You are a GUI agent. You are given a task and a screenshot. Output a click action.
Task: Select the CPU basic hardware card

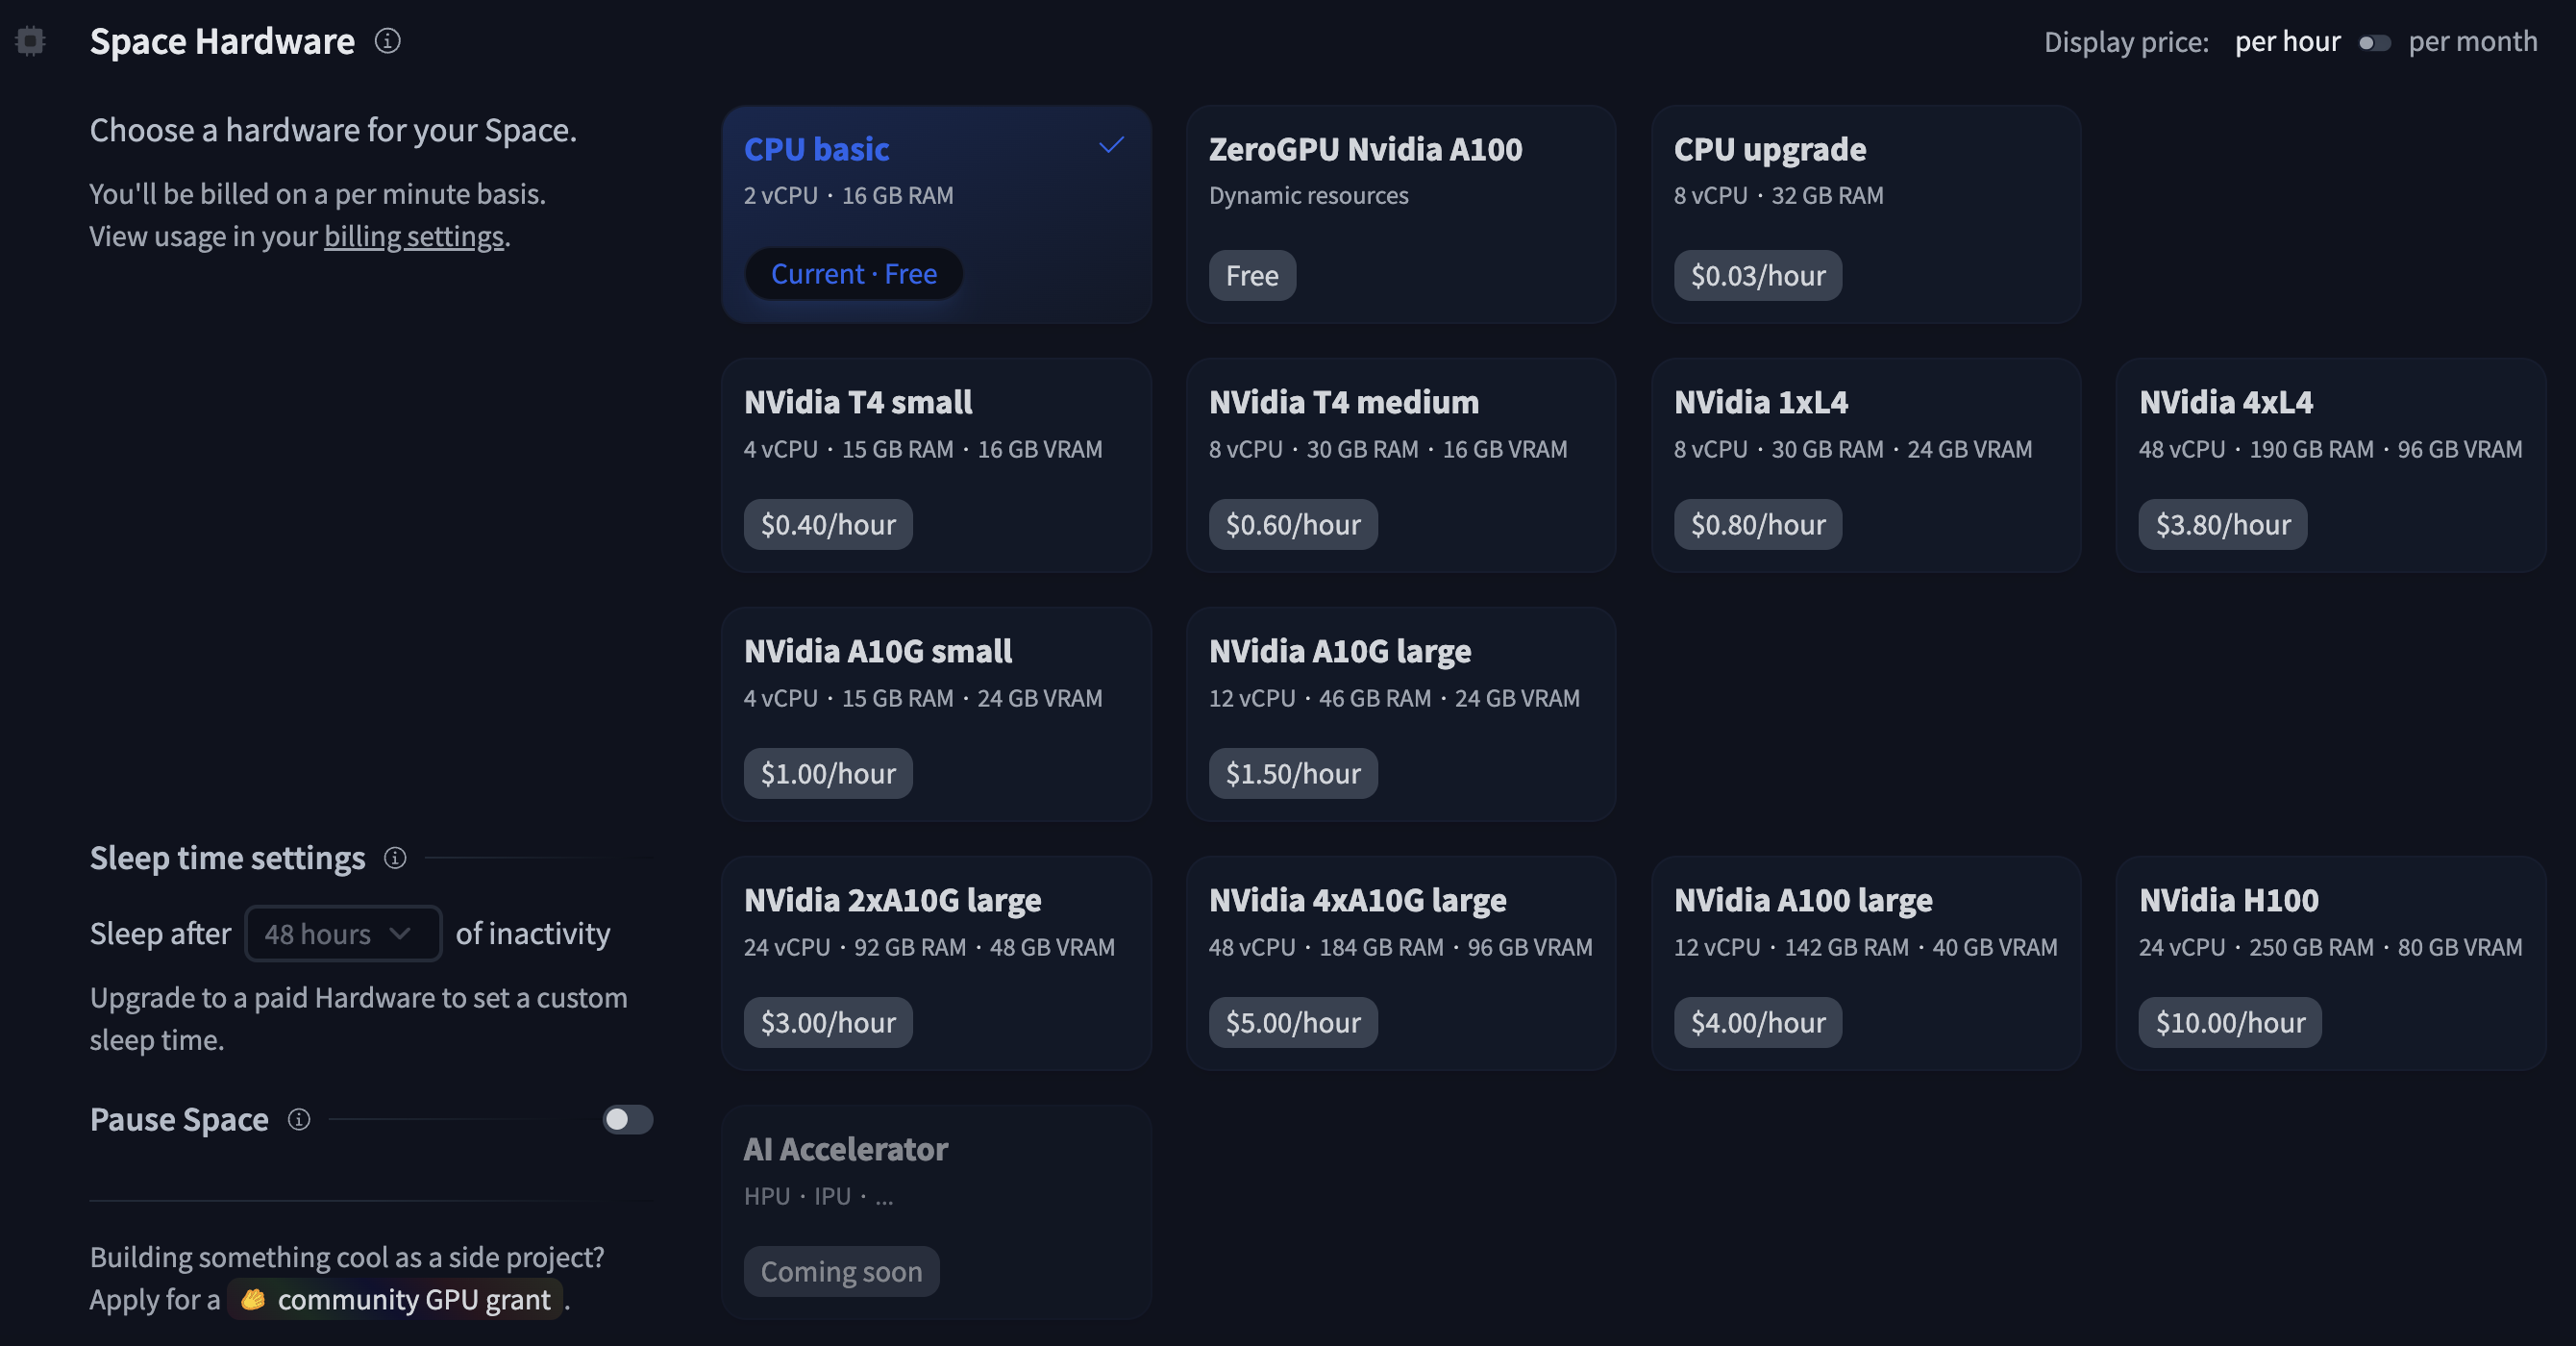point(936,214)
